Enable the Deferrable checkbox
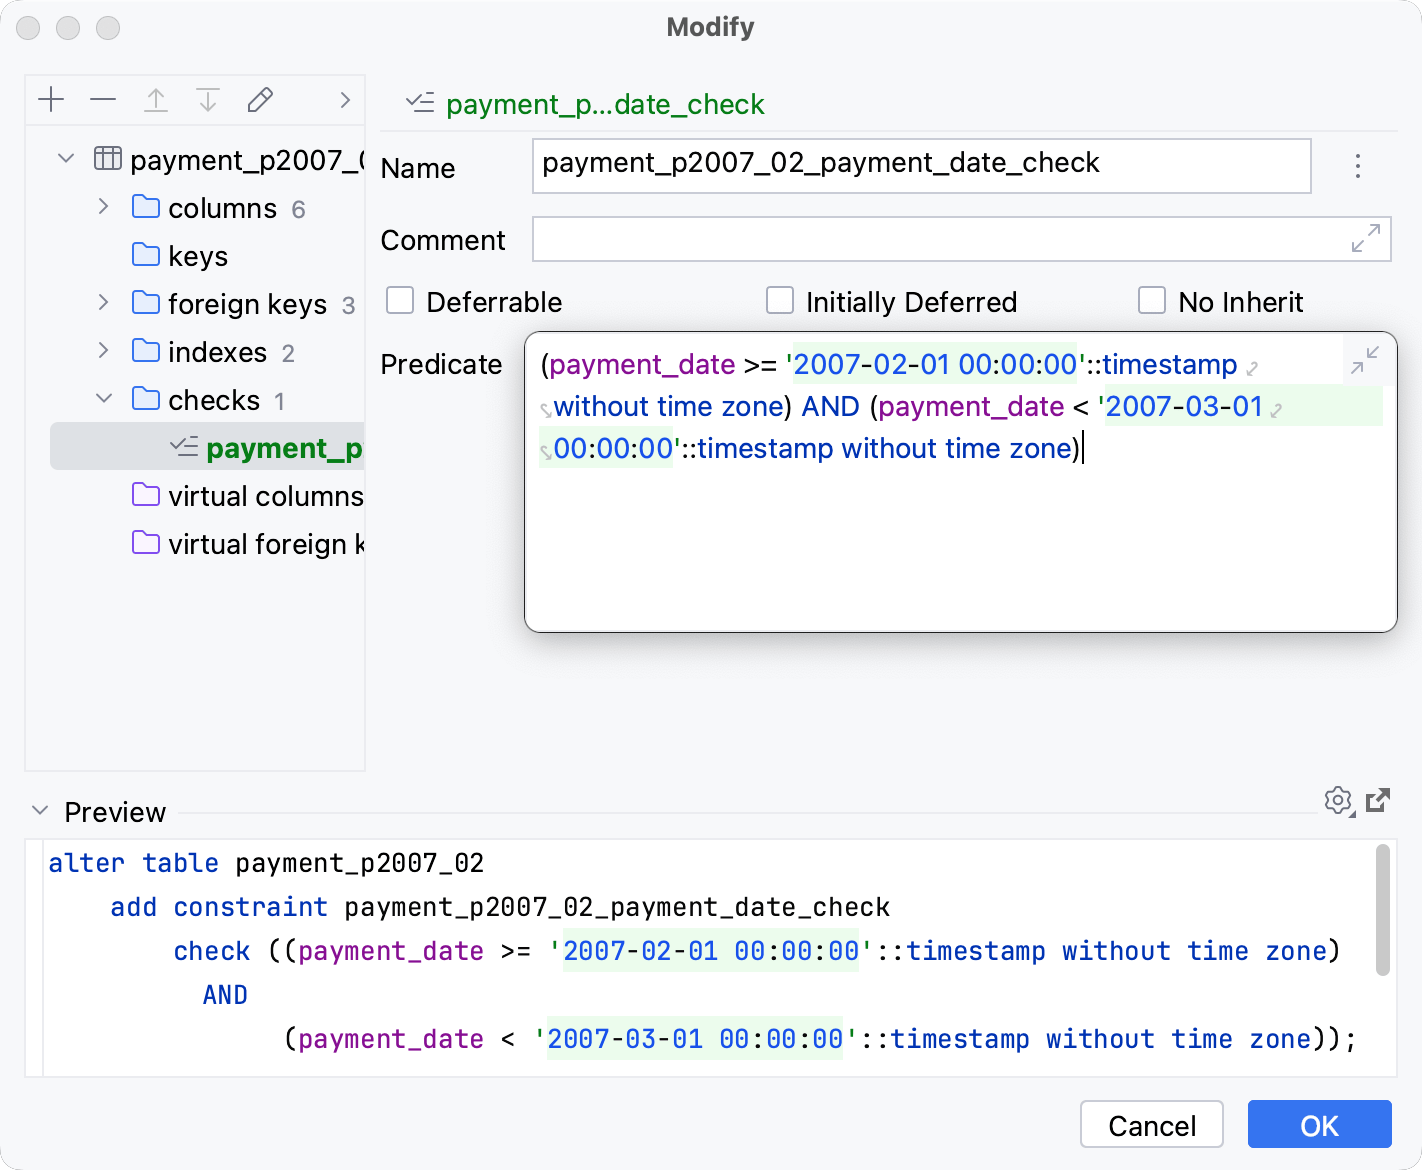This screenshot has width=1422, height=1170. pos(400,301)
